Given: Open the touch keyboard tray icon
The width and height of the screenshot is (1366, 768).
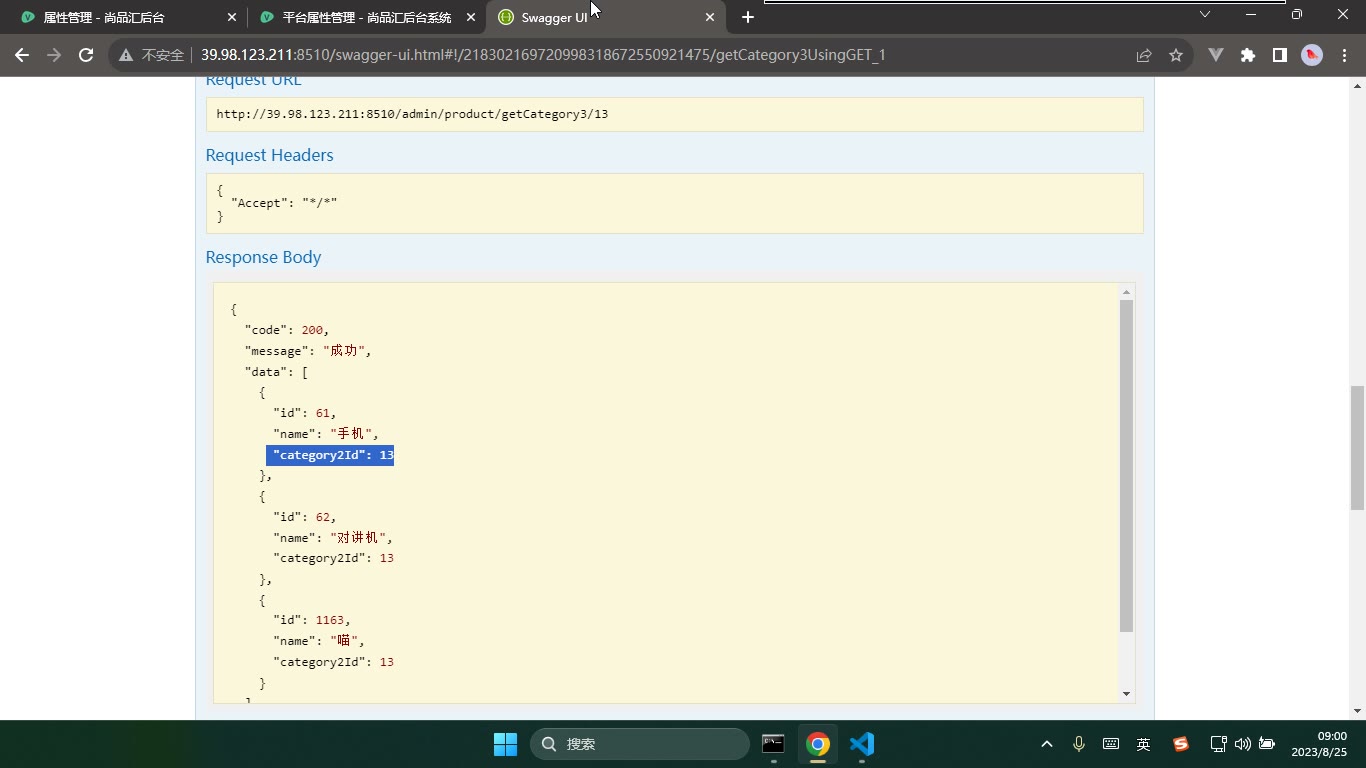Looking at the screenshot, I should [1111, 744].
